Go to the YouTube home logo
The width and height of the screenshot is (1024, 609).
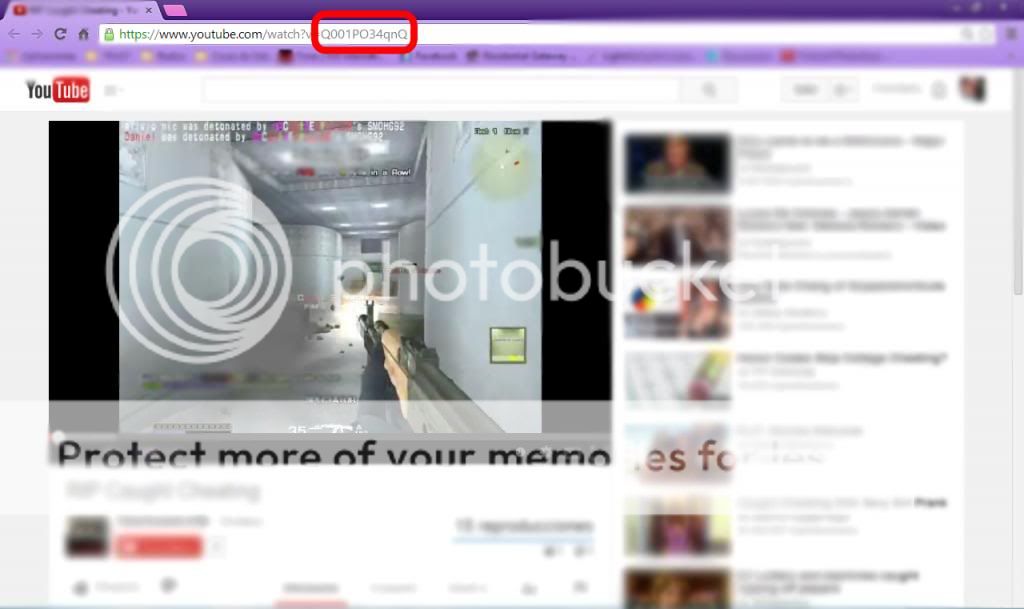(x=57, y=90)
